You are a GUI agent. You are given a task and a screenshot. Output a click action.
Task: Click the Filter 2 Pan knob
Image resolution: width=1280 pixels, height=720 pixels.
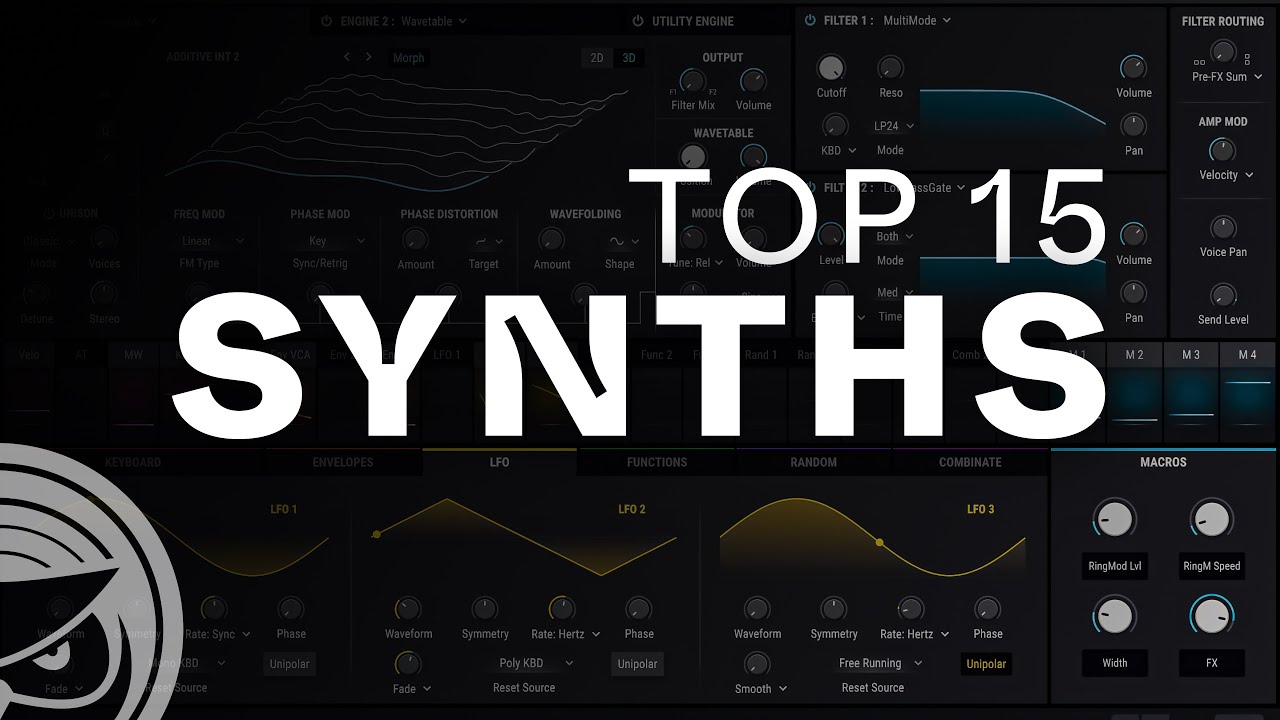point(1133,293)
